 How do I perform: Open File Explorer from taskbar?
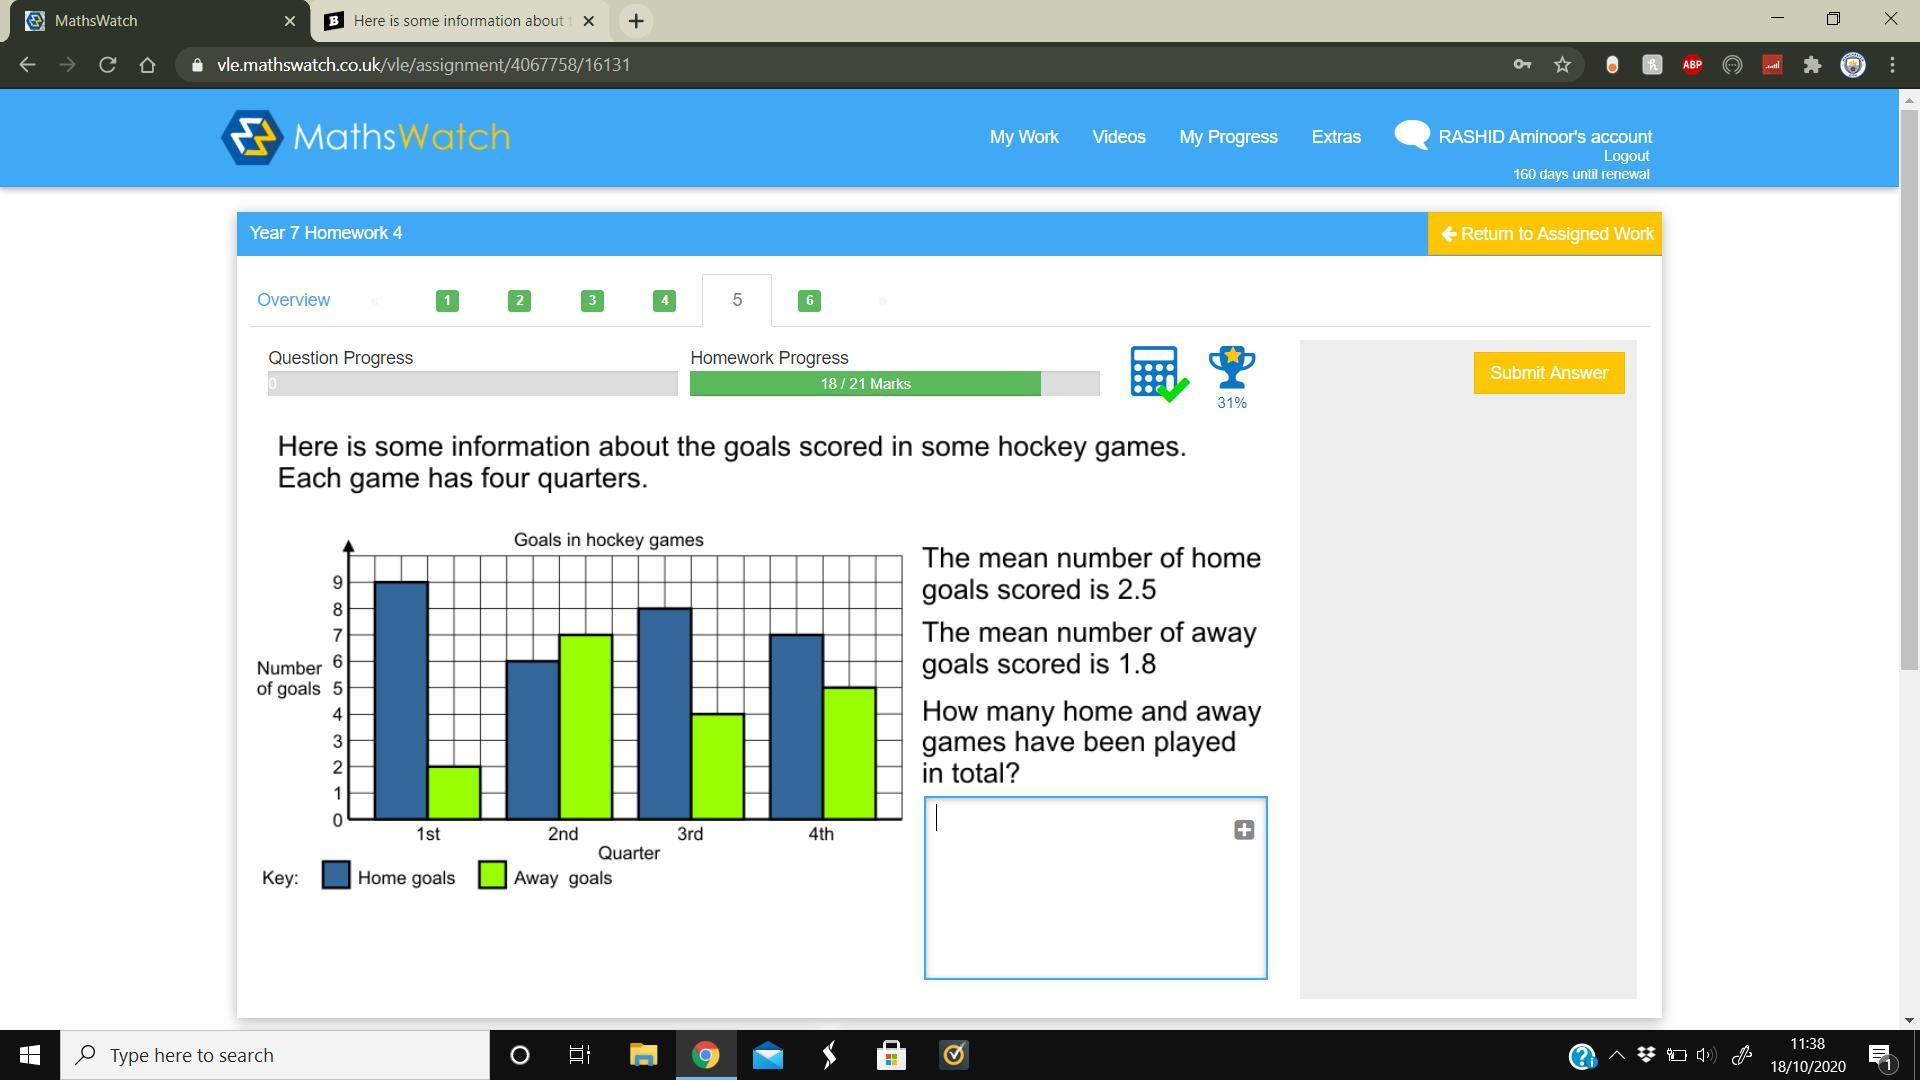pyautogui.click(x=643, y=1055)
